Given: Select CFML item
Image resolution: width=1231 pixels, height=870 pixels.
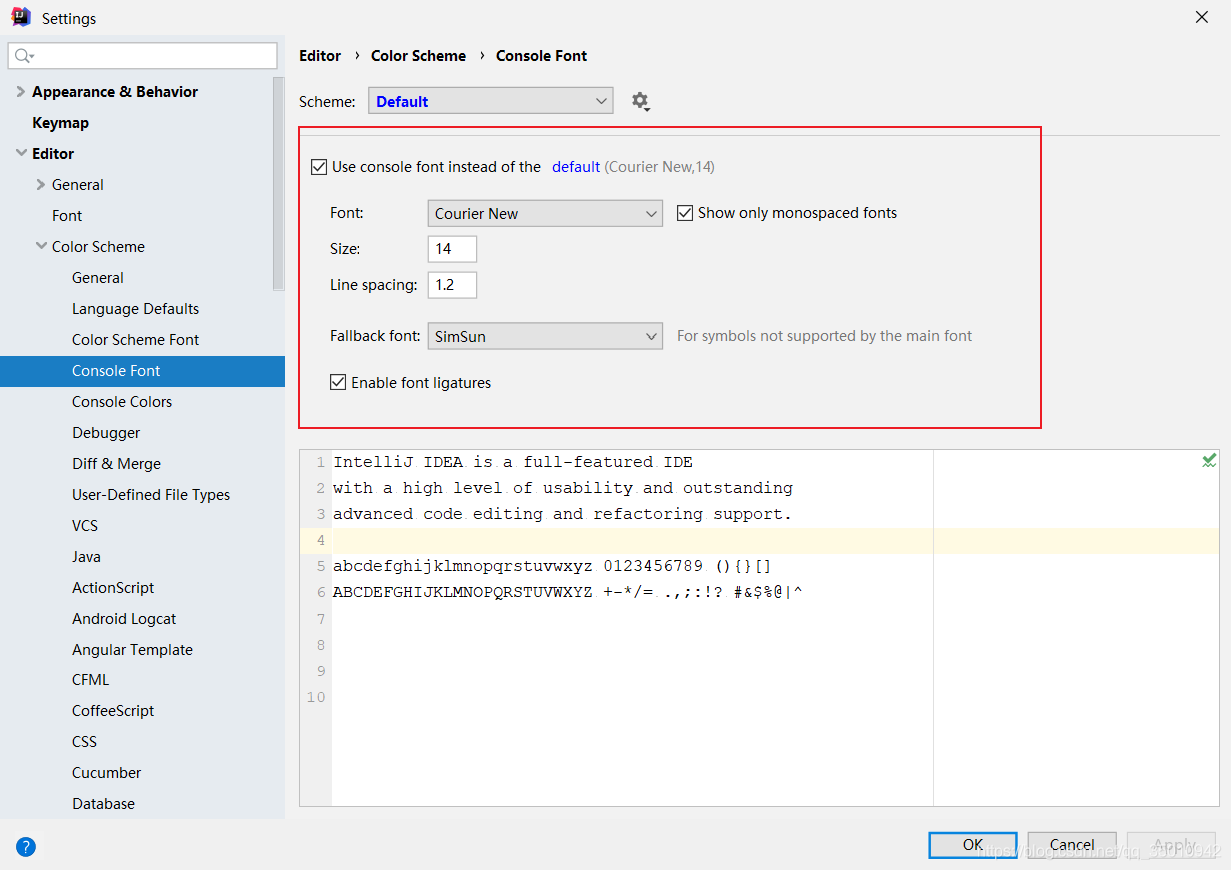Looking at the screenshot, I should [90, 680].
